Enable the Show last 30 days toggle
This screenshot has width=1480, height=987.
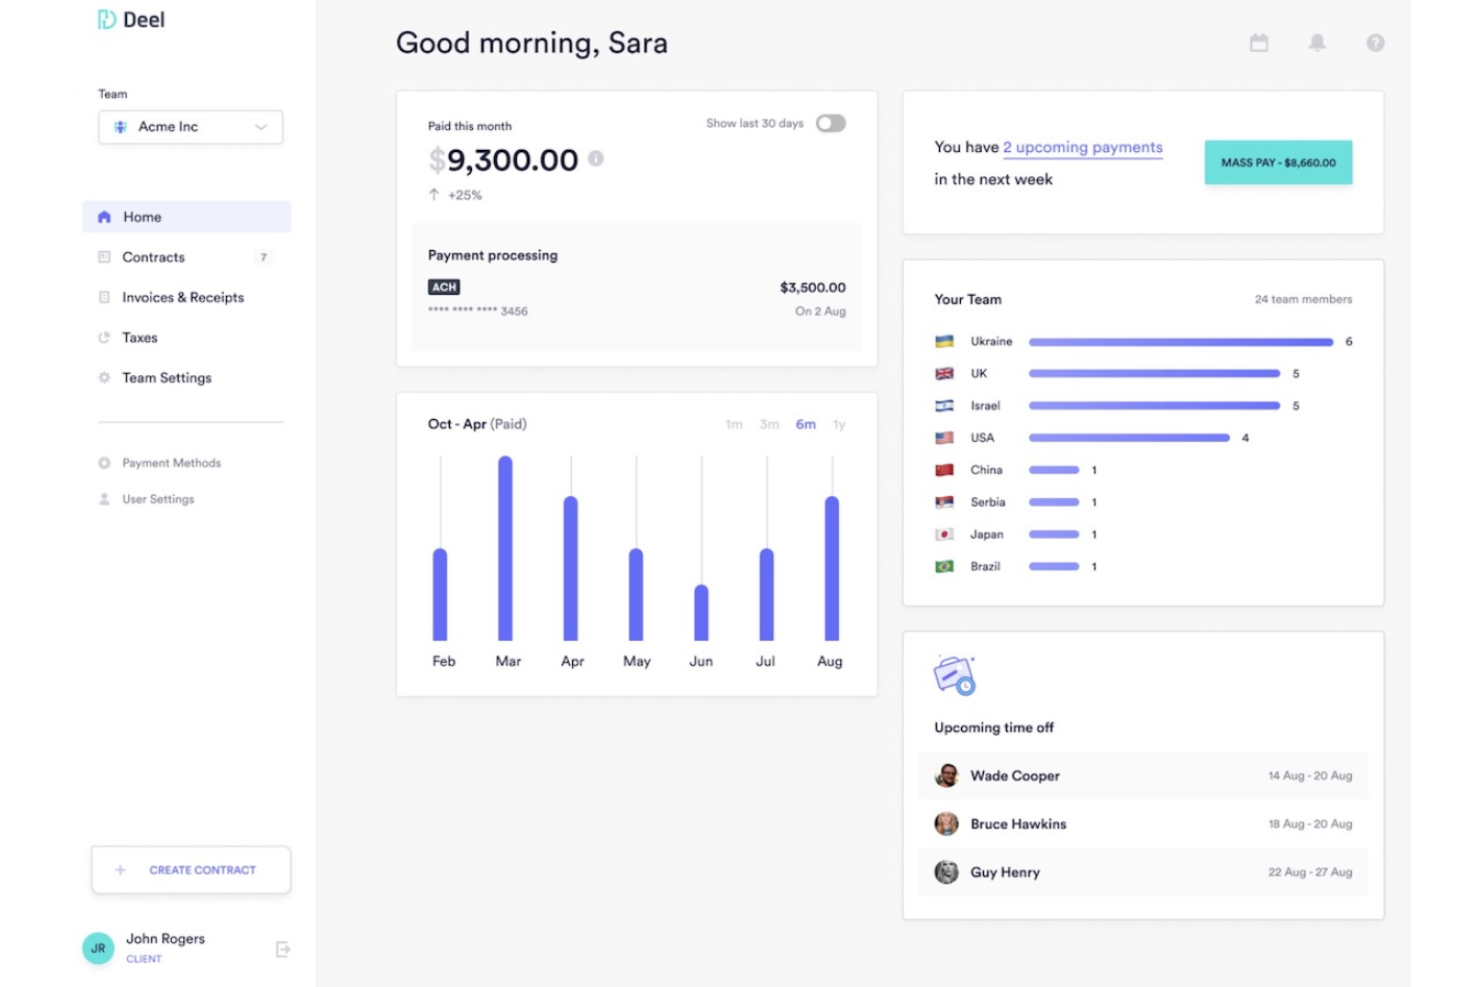click(x=830, y=122)
